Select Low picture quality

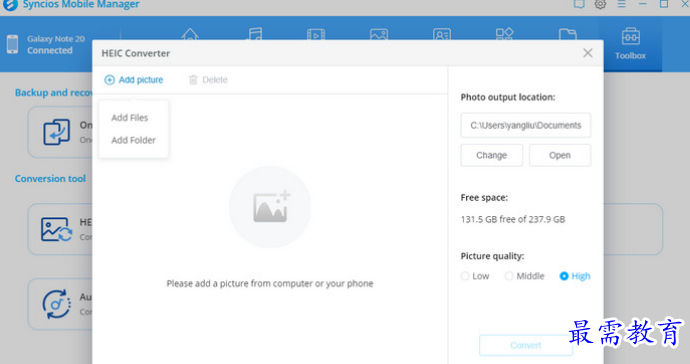475,276
